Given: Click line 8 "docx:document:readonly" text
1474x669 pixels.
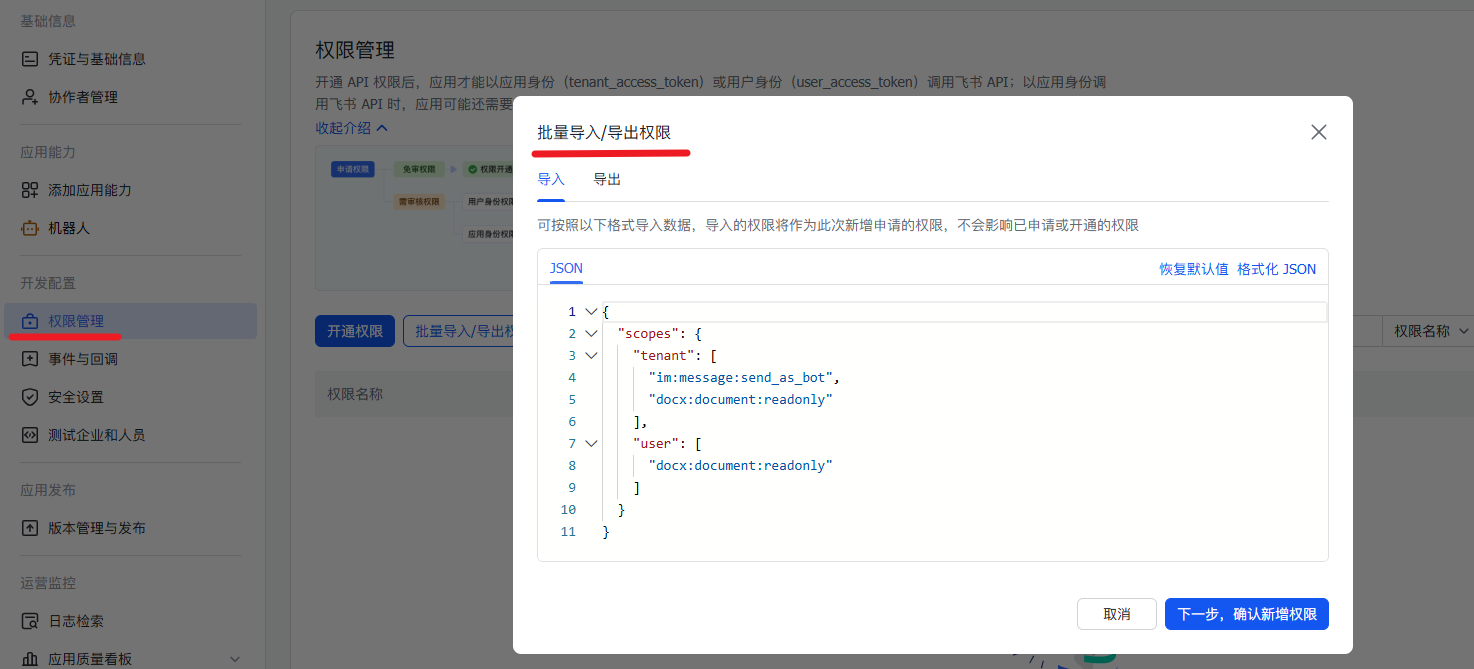Looking at the screenshot, I should (x=740, y=466).
